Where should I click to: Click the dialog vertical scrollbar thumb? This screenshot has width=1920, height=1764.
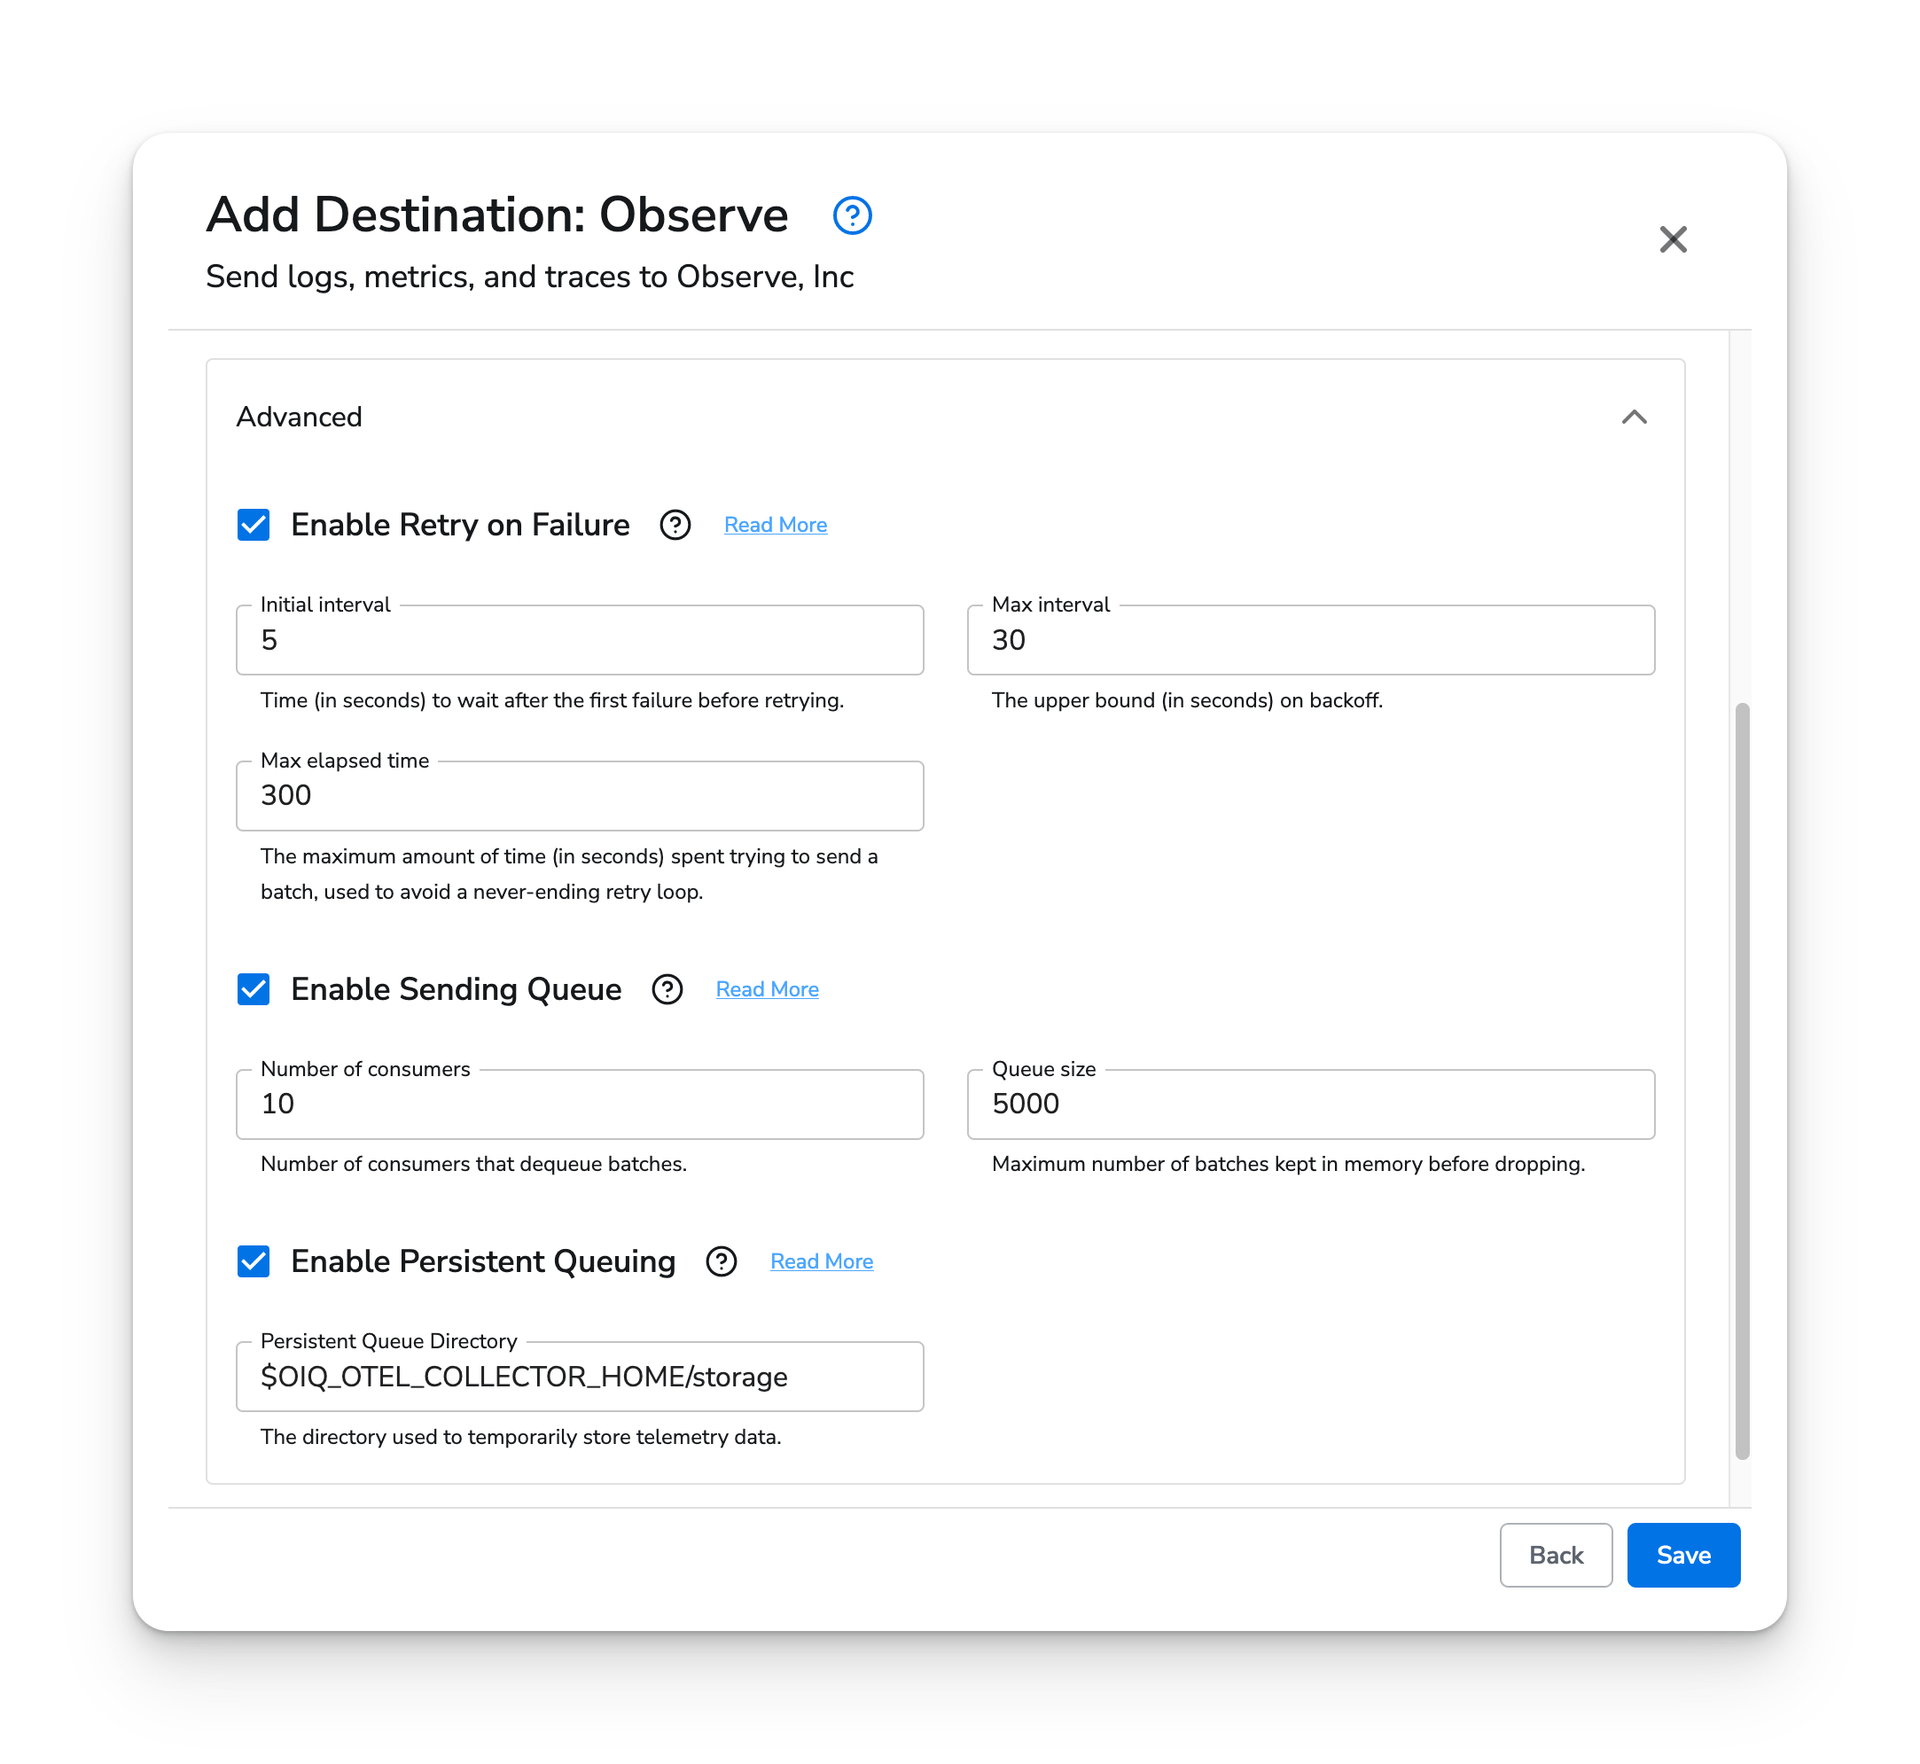pyautogui.click(x=1742, y=1081)
